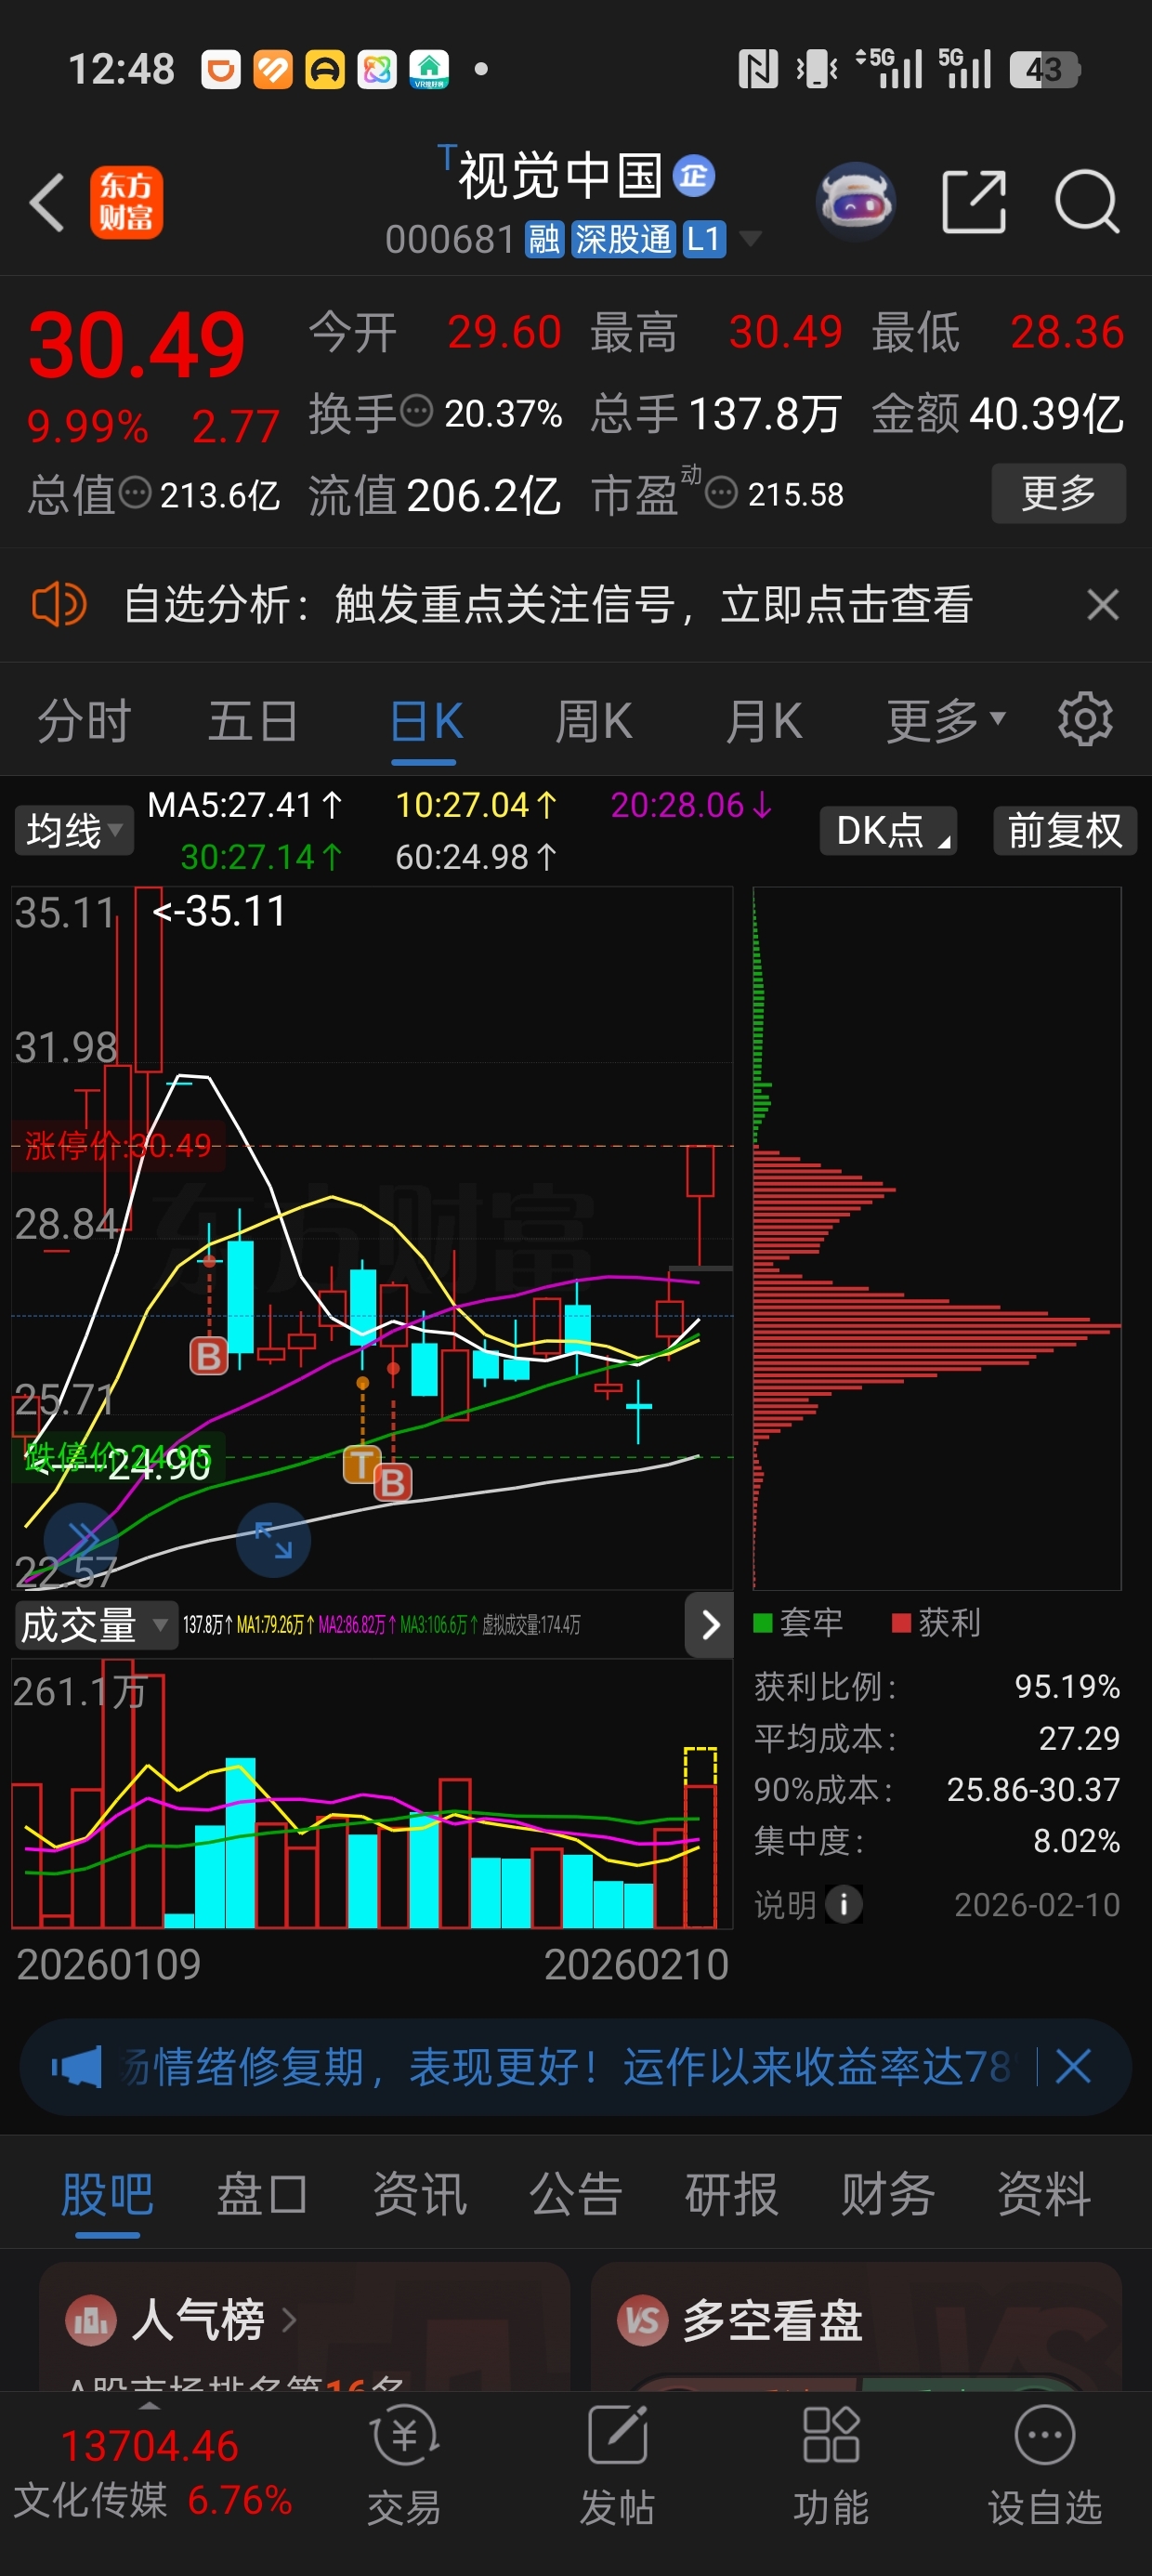The width and height of the screenshot is (1152, 2576).
Task: Open 多空看盘 VS card
Action: coord(856,2326)
